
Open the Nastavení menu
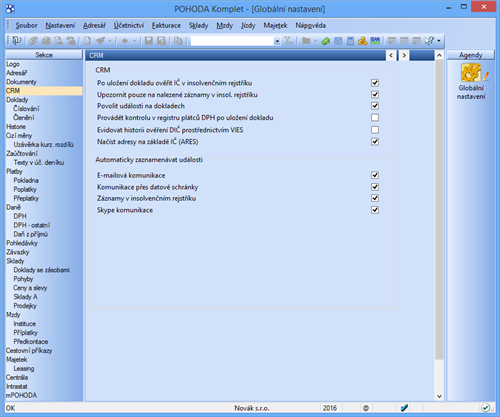point(60,25)
